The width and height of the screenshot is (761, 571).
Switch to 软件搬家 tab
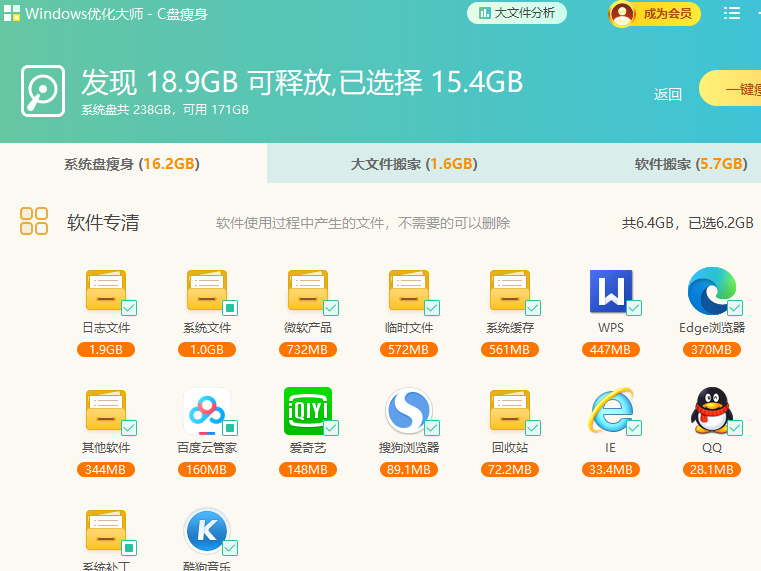[x=691, y=163]
